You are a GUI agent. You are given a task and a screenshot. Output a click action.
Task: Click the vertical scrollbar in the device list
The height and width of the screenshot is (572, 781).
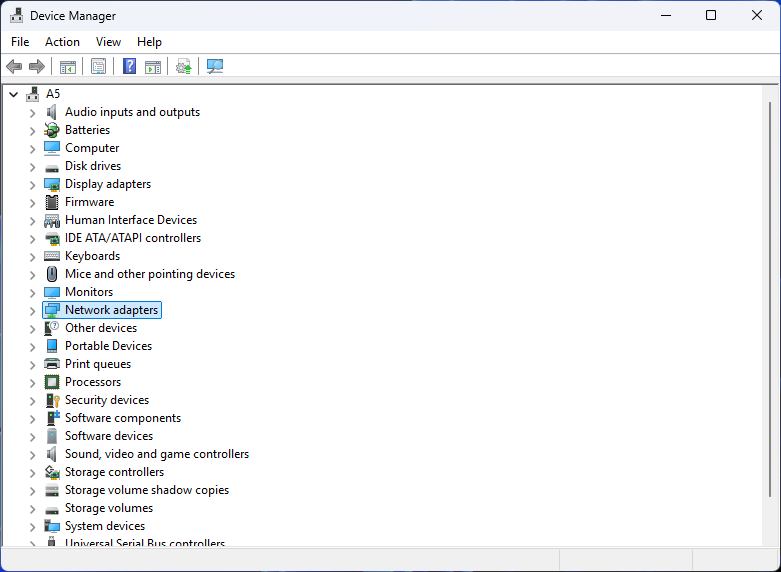[x=769, y=300]
